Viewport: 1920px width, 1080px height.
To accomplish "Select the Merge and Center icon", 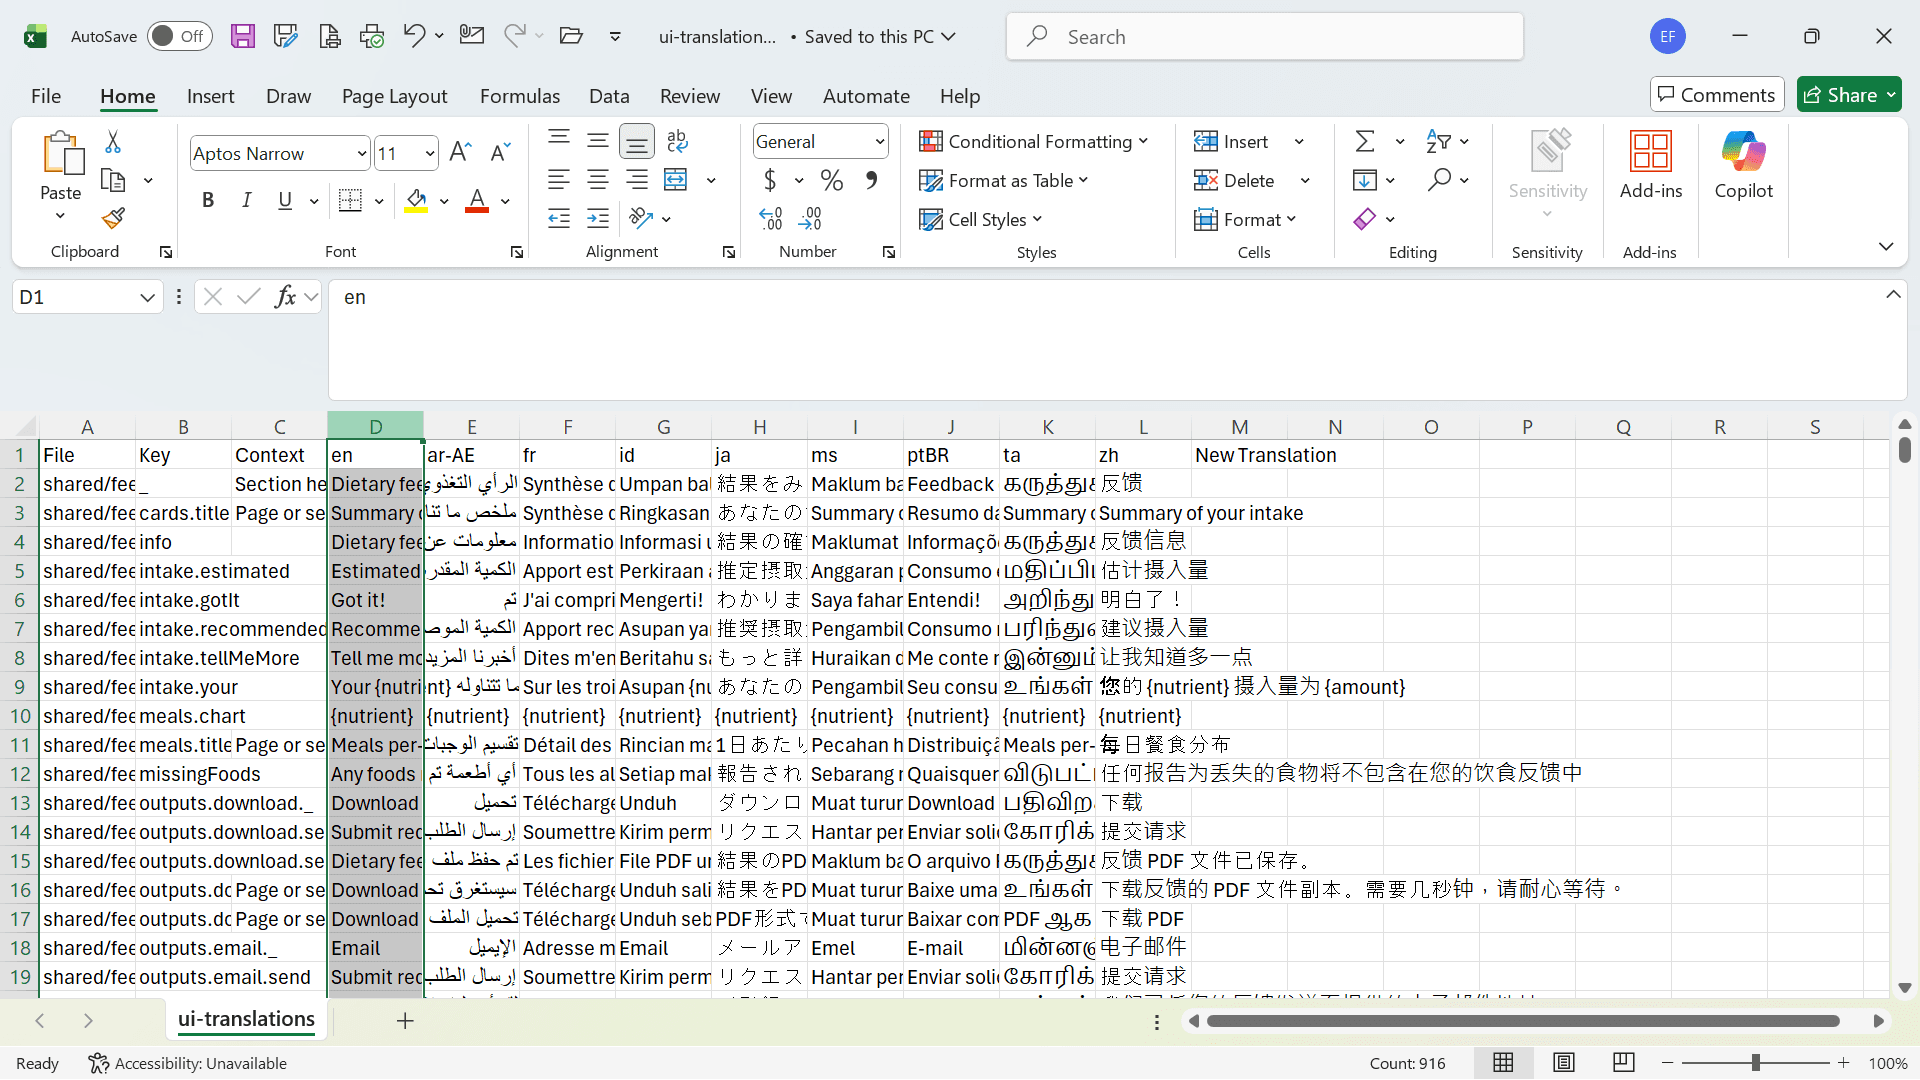I will pyautogui.click(x=676, y=180).
